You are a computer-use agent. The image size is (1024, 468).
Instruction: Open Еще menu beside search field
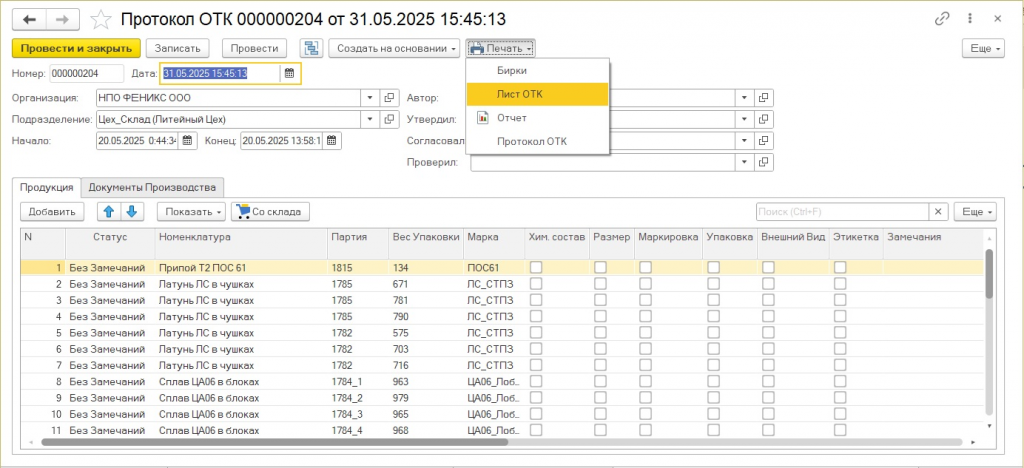pos(975,211)
